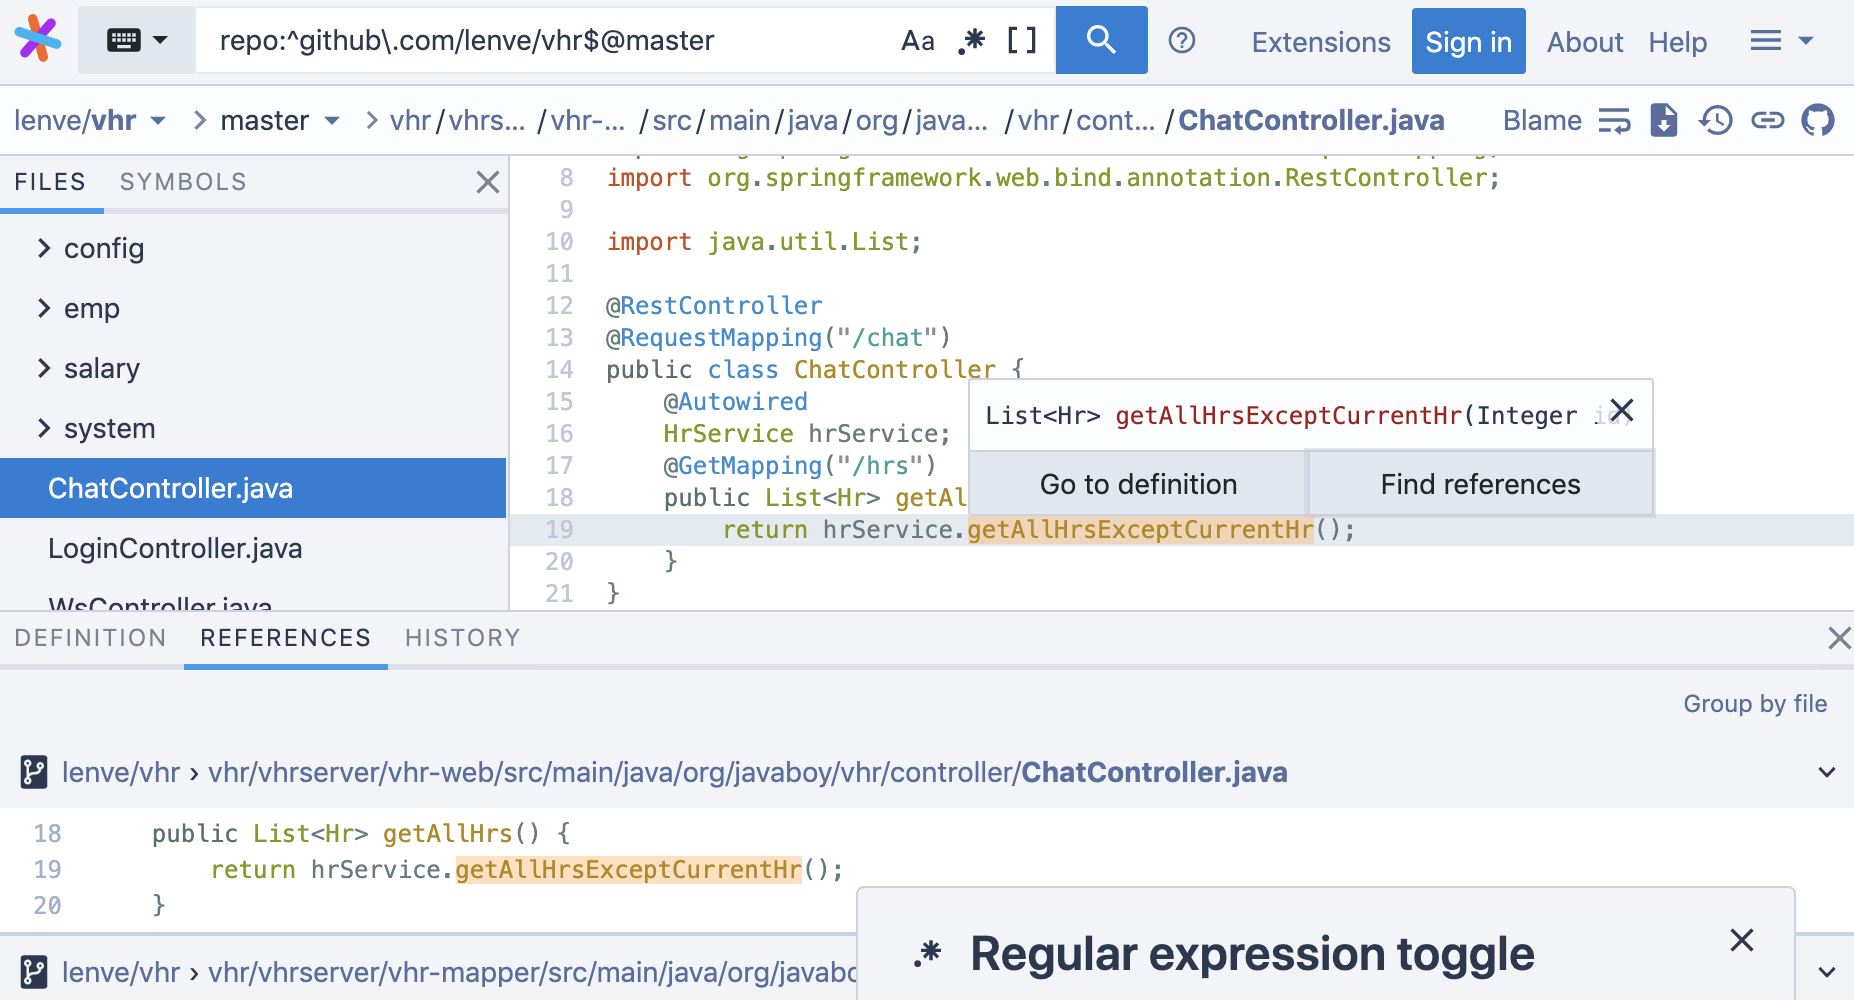
Task: Toggle structural search brackets option
Action: point(1021,41)
